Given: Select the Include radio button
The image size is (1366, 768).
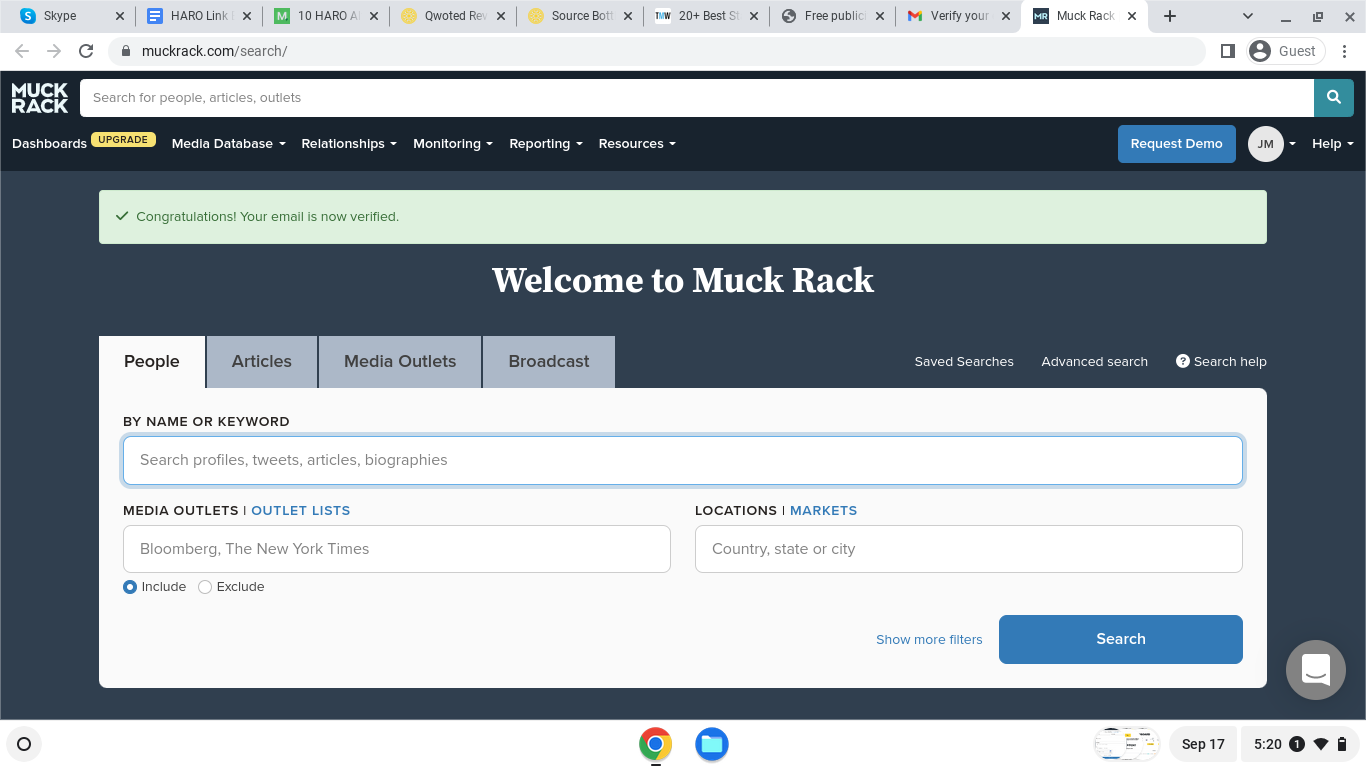Looking at the screenshot, I should coord(130,587).
